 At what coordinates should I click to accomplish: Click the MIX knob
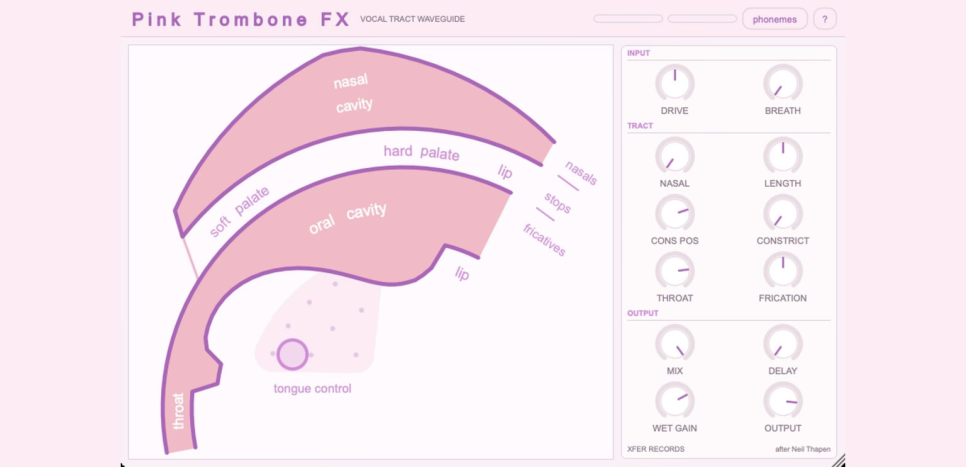pos(675,343)
